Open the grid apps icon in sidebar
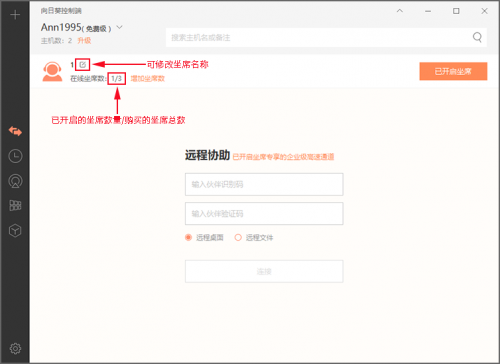500x364 pixels. 15,205
